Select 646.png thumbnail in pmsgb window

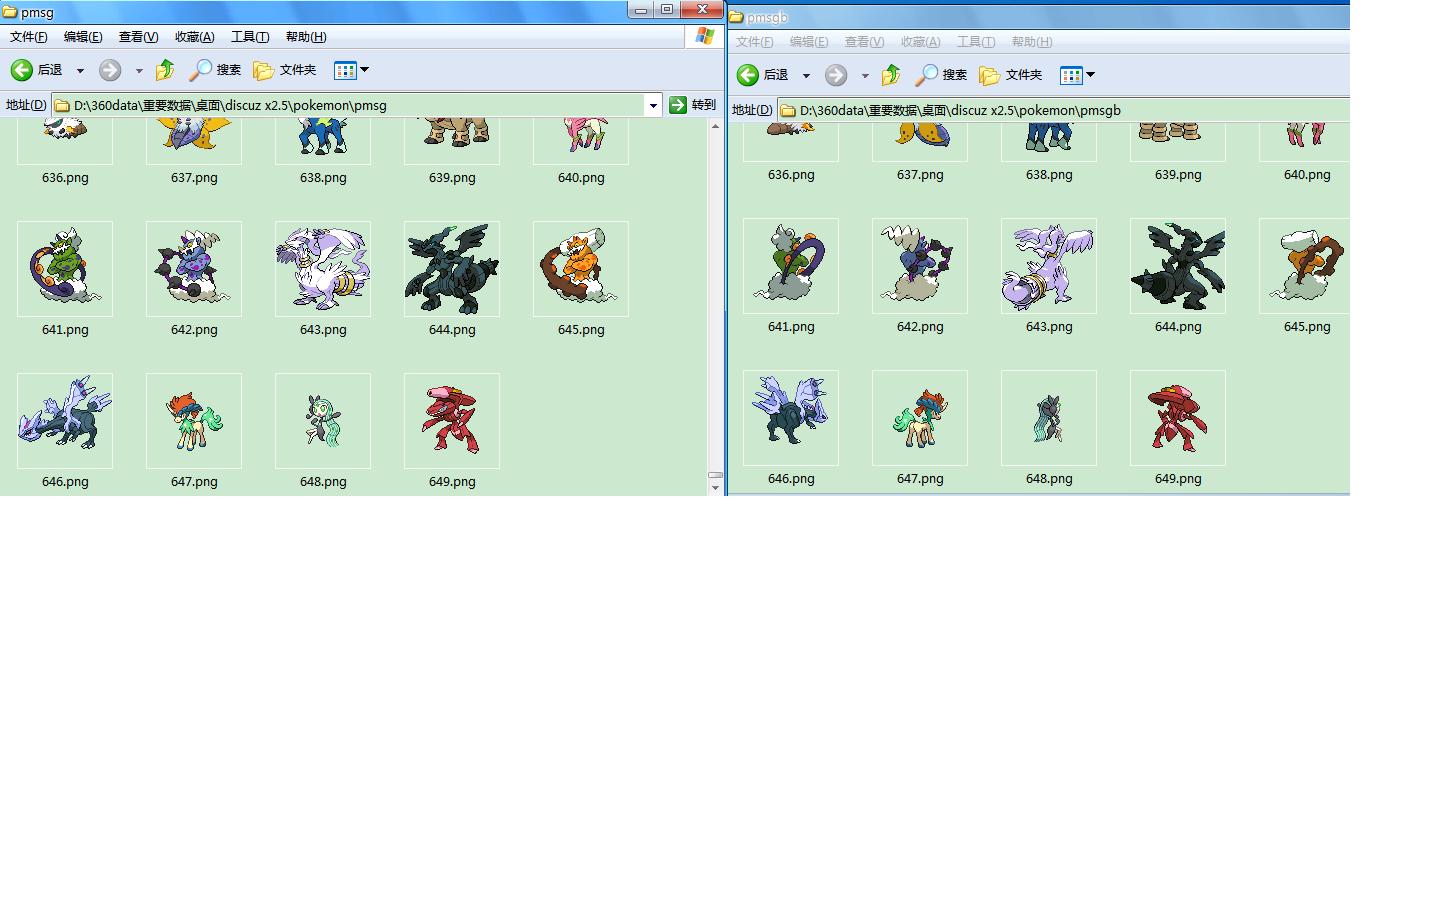(x=791, y=418)
